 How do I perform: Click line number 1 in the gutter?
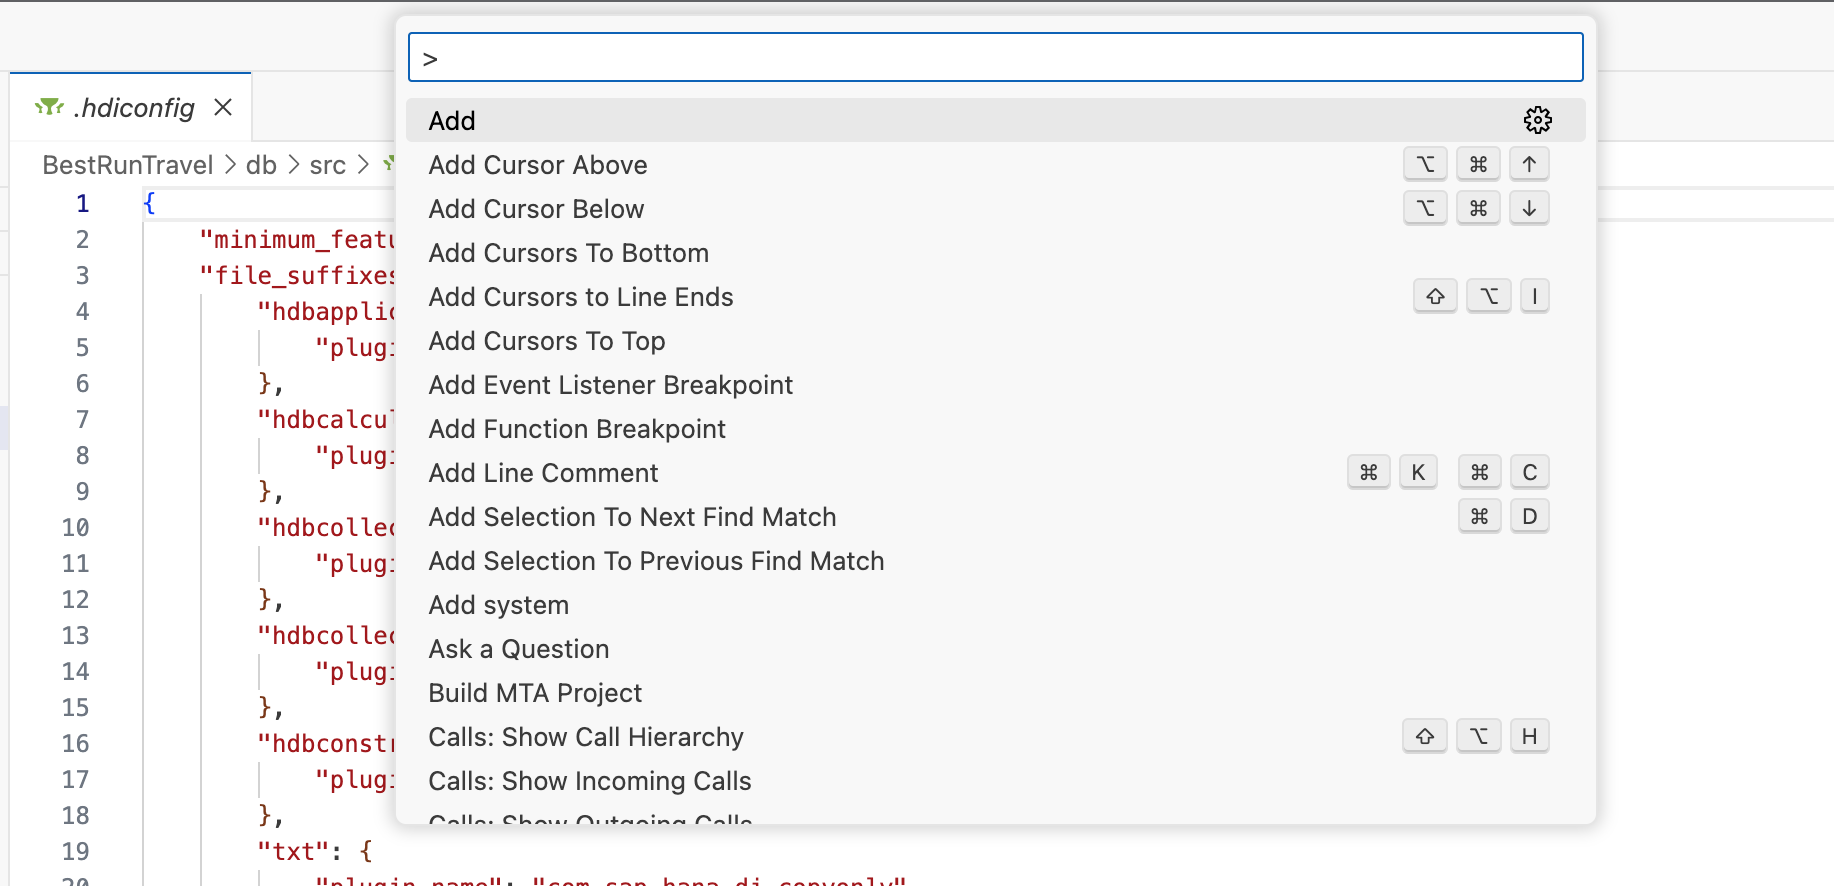coord(83,203)
